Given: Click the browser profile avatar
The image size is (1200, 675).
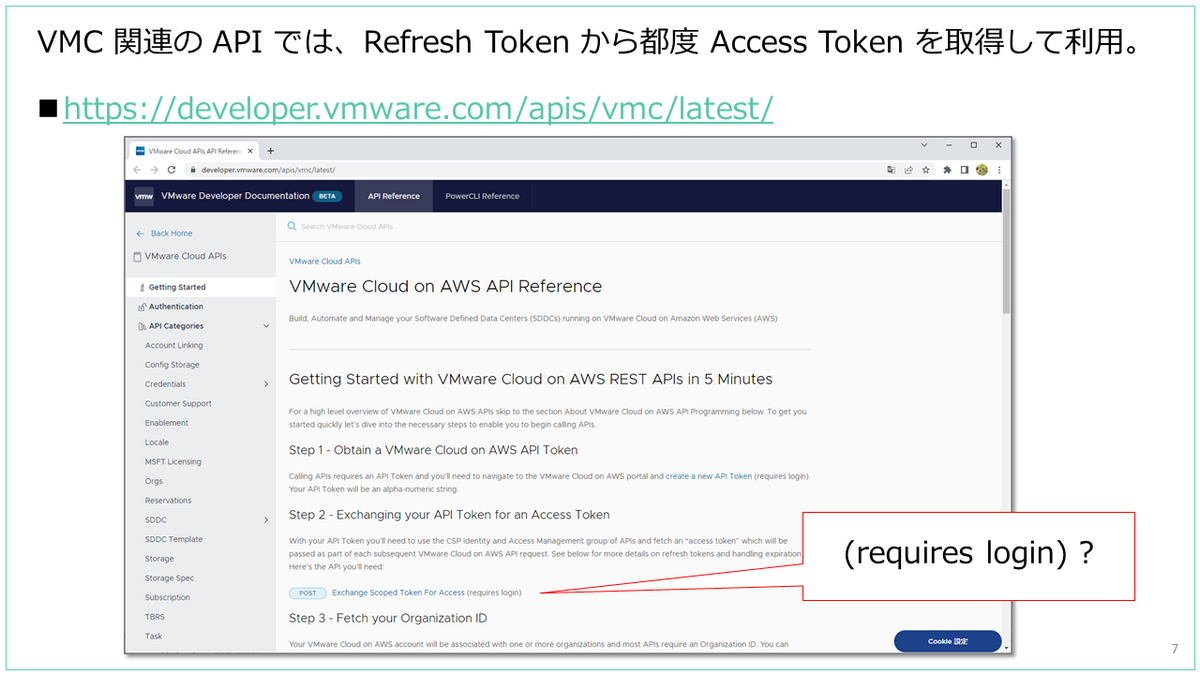Looking at the screenshot, I should (982, 170).
